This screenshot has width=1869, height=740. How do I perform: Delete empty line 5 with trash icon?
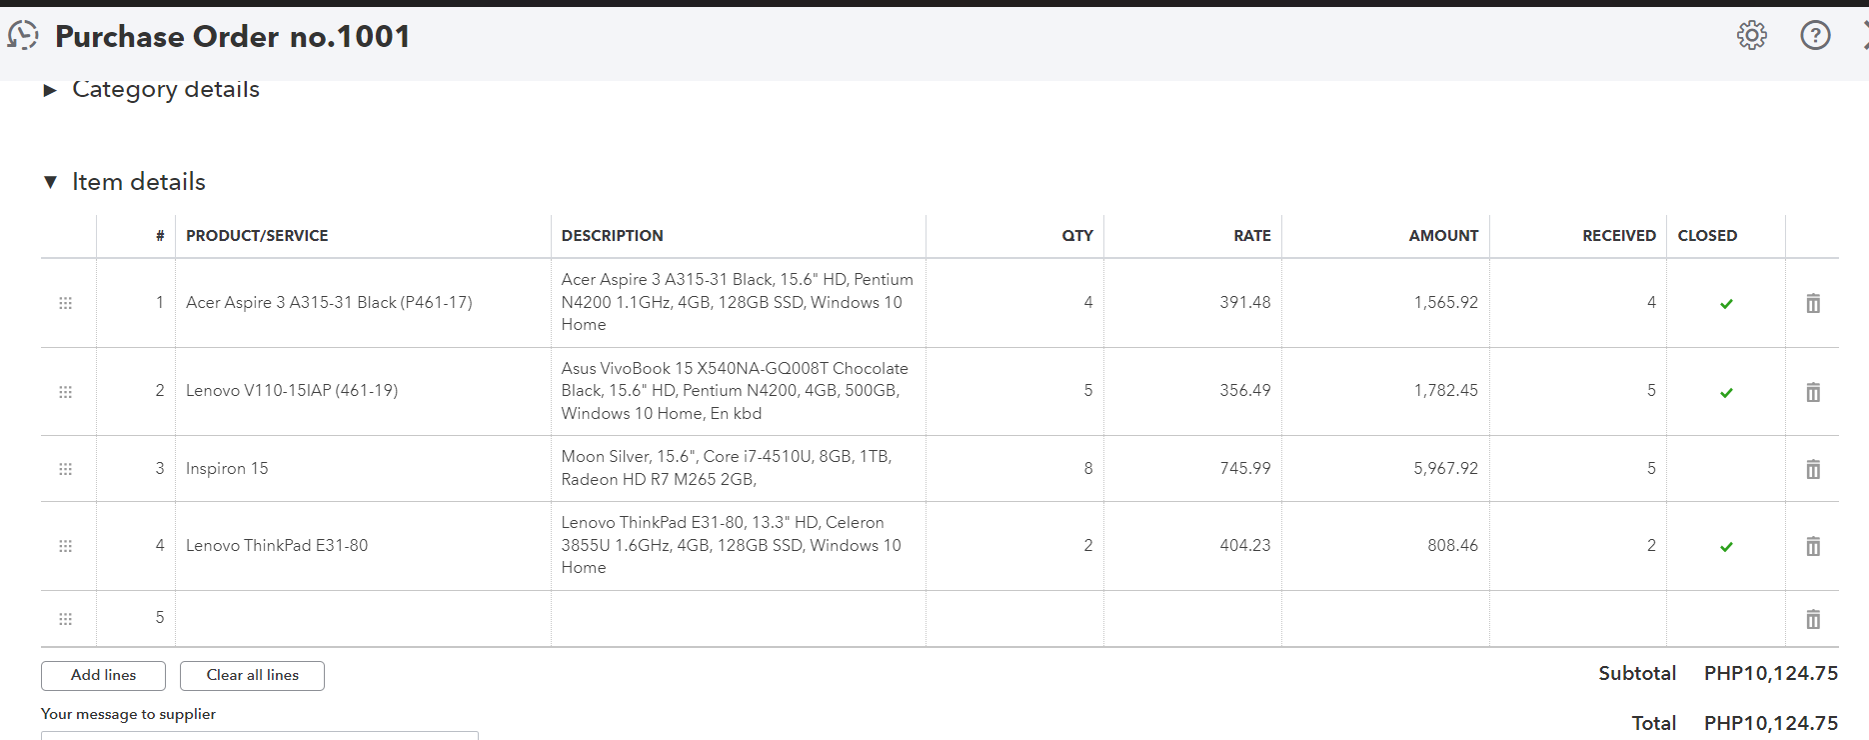coord(1812,619)
